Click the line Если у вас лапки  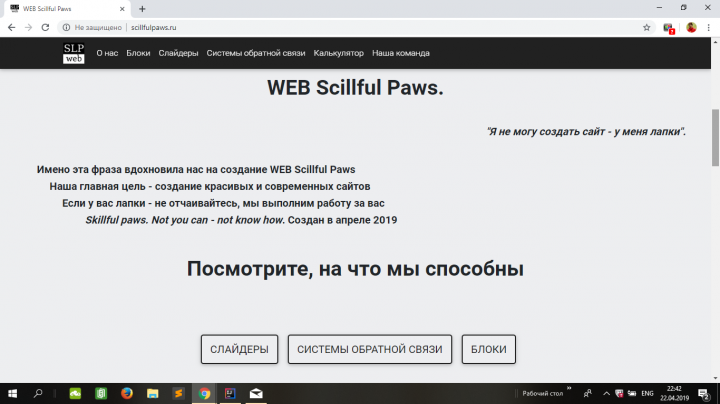point(223,203)
